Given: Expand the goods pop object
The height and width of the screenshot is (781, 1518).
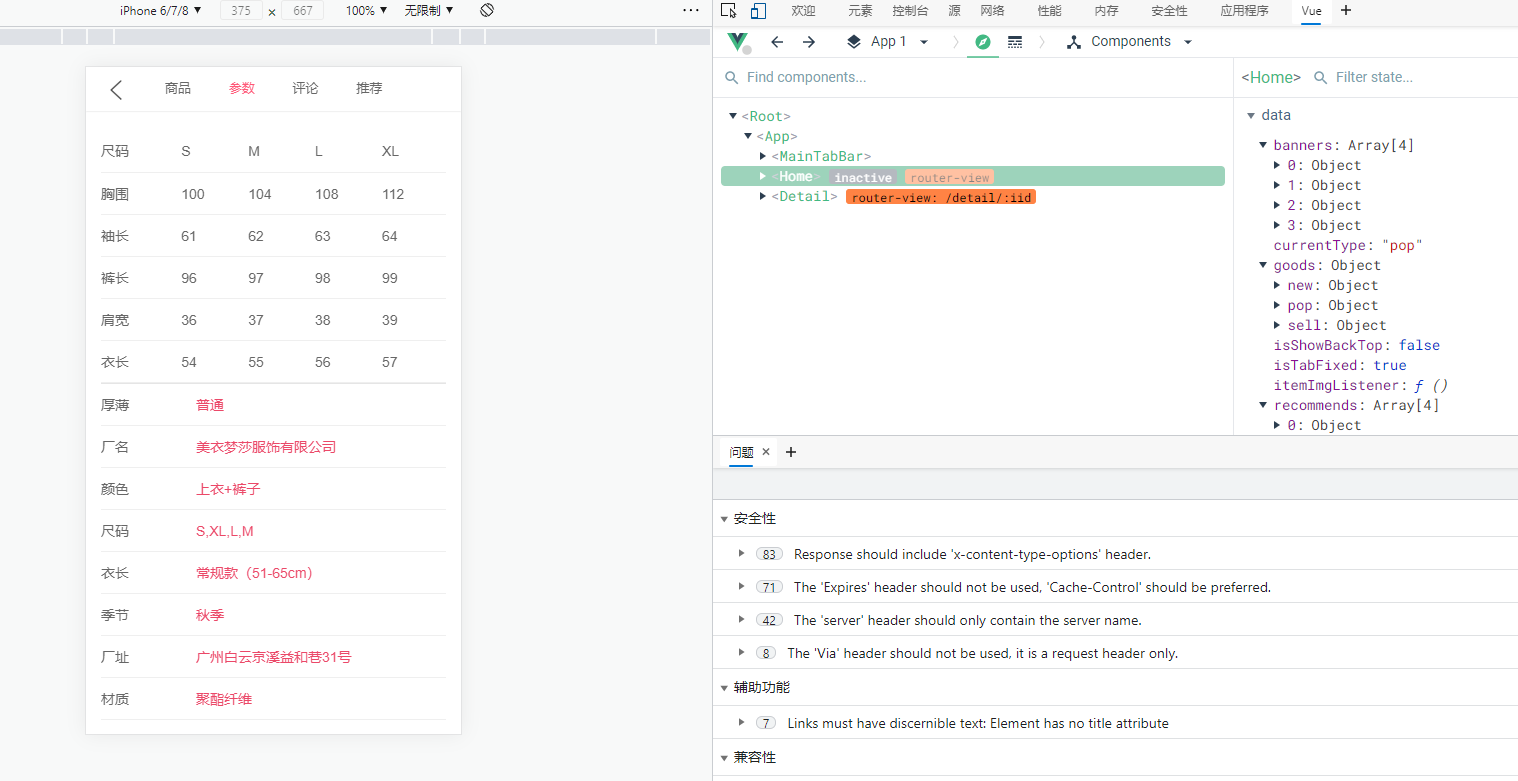Looking at the screenshot, I should [1278, 305].
